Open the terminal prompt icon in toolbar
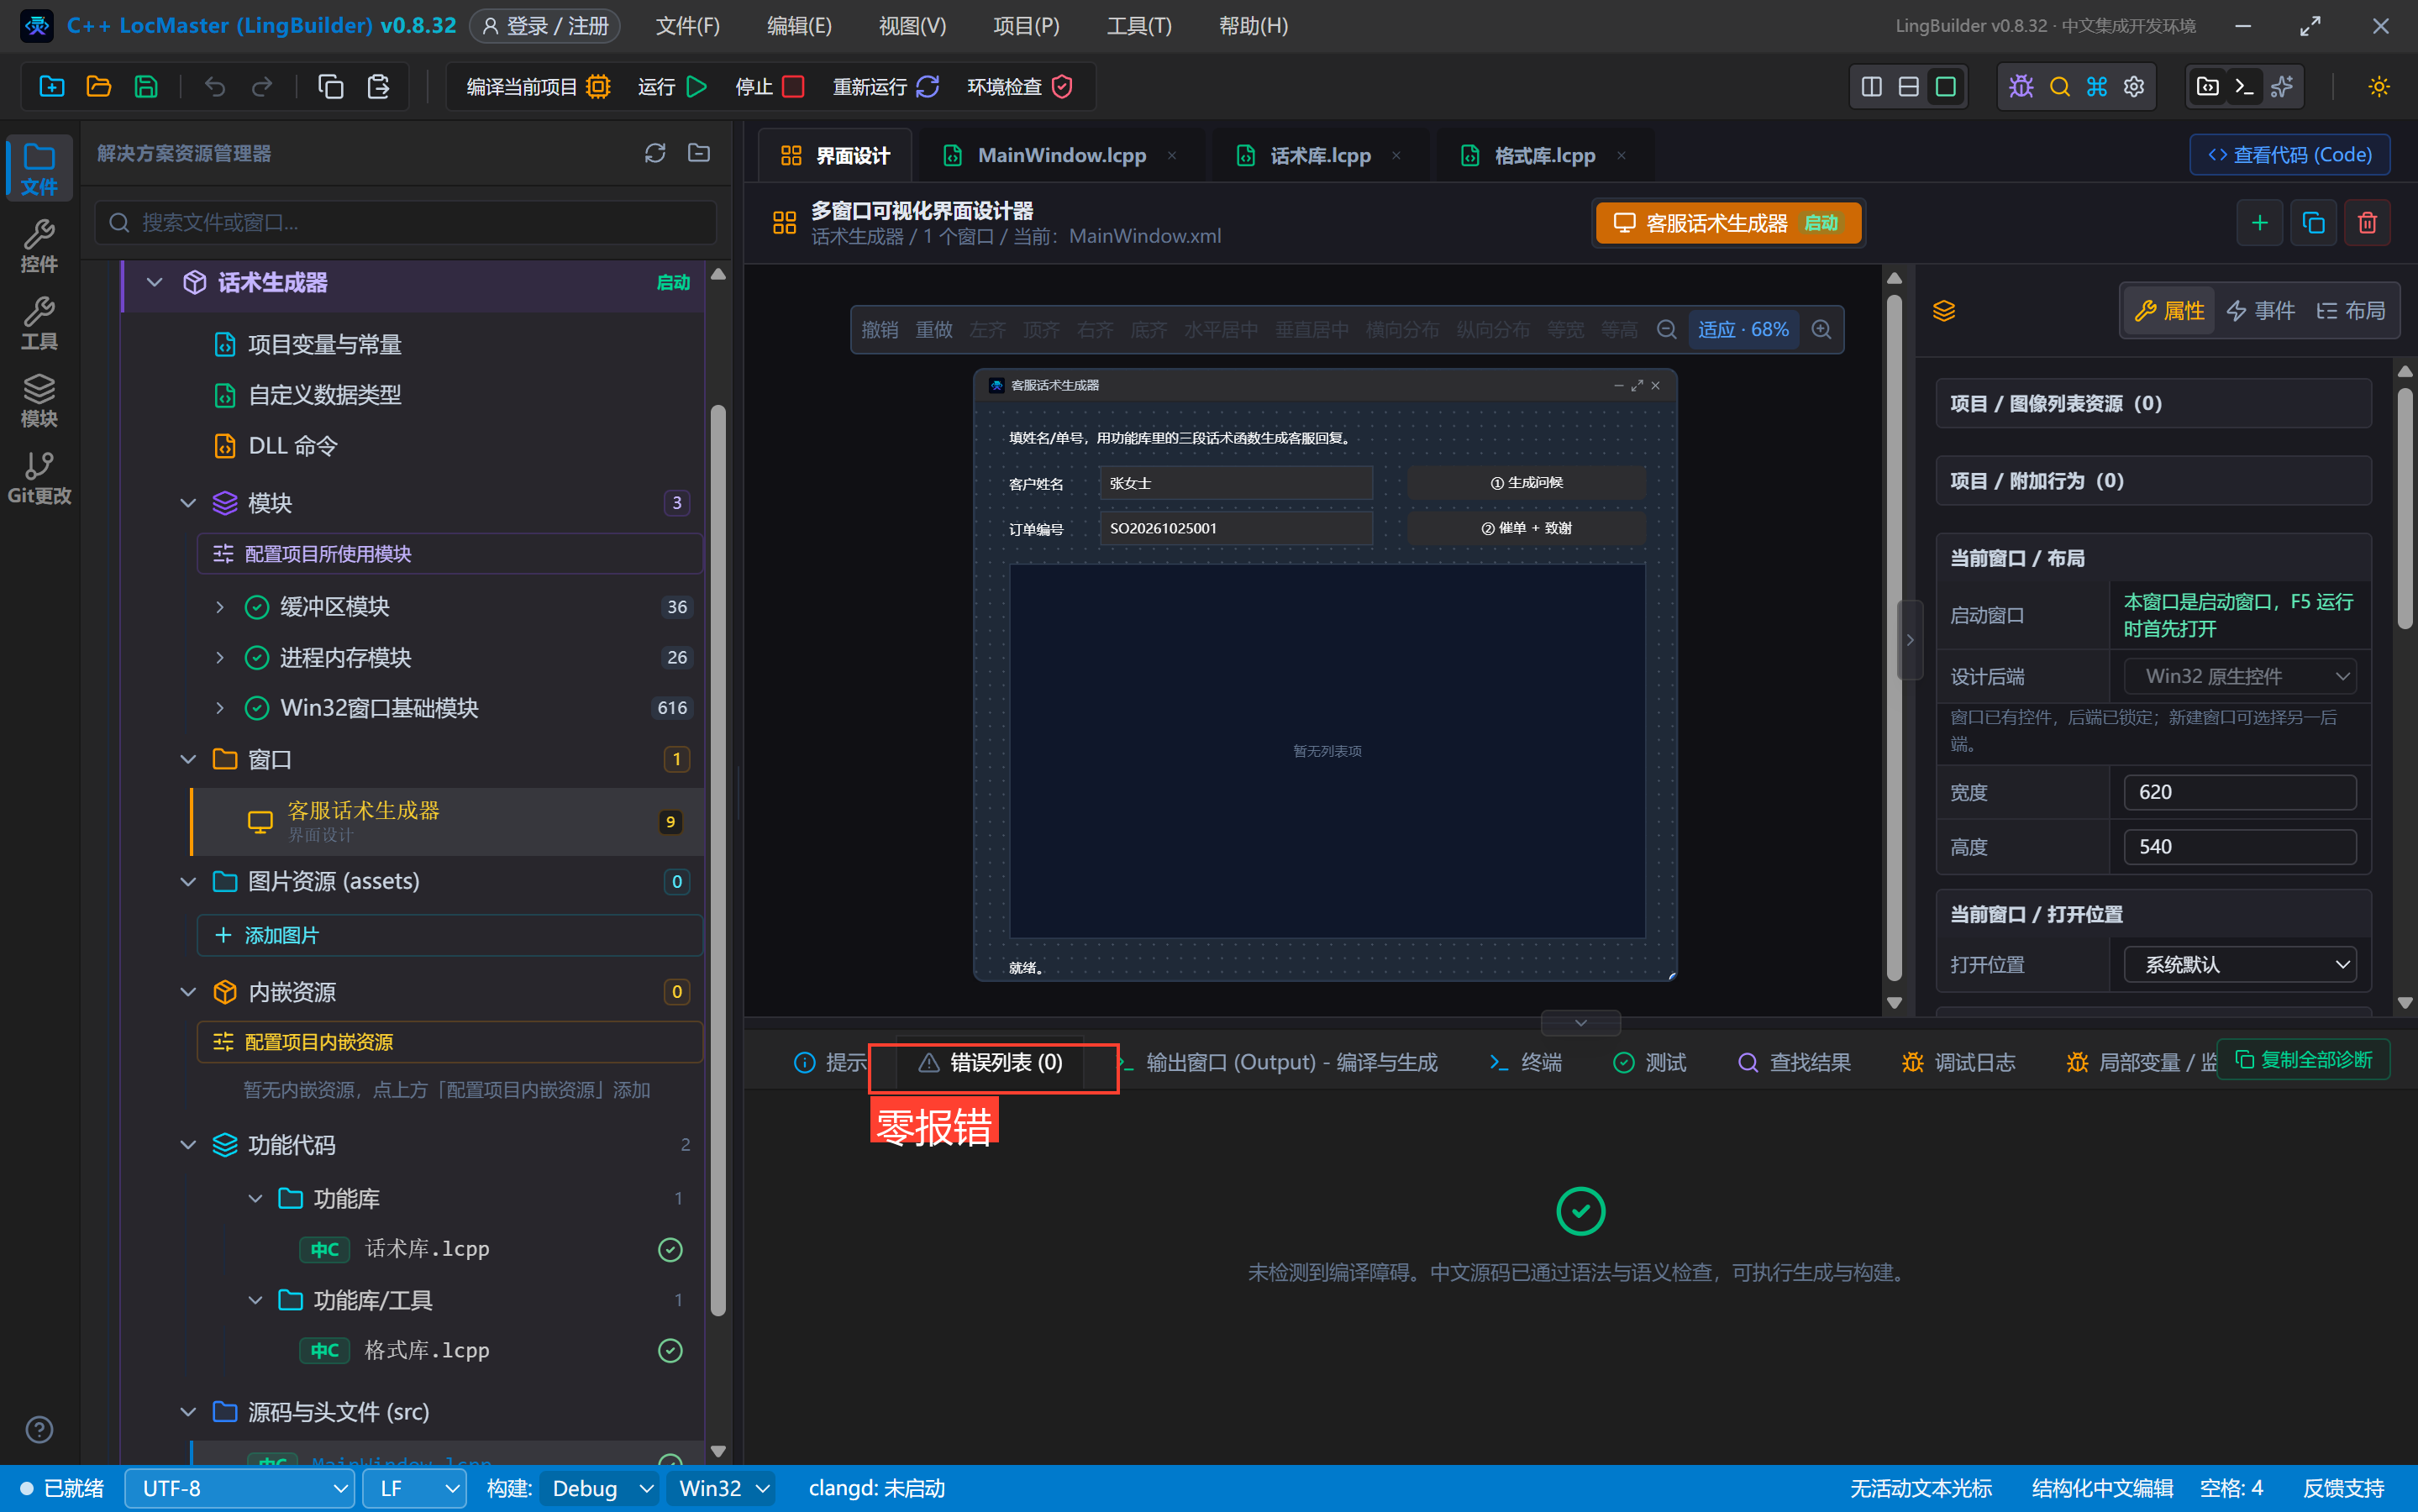Viewport: 2418px width, 1512px height. [2244, 87]
